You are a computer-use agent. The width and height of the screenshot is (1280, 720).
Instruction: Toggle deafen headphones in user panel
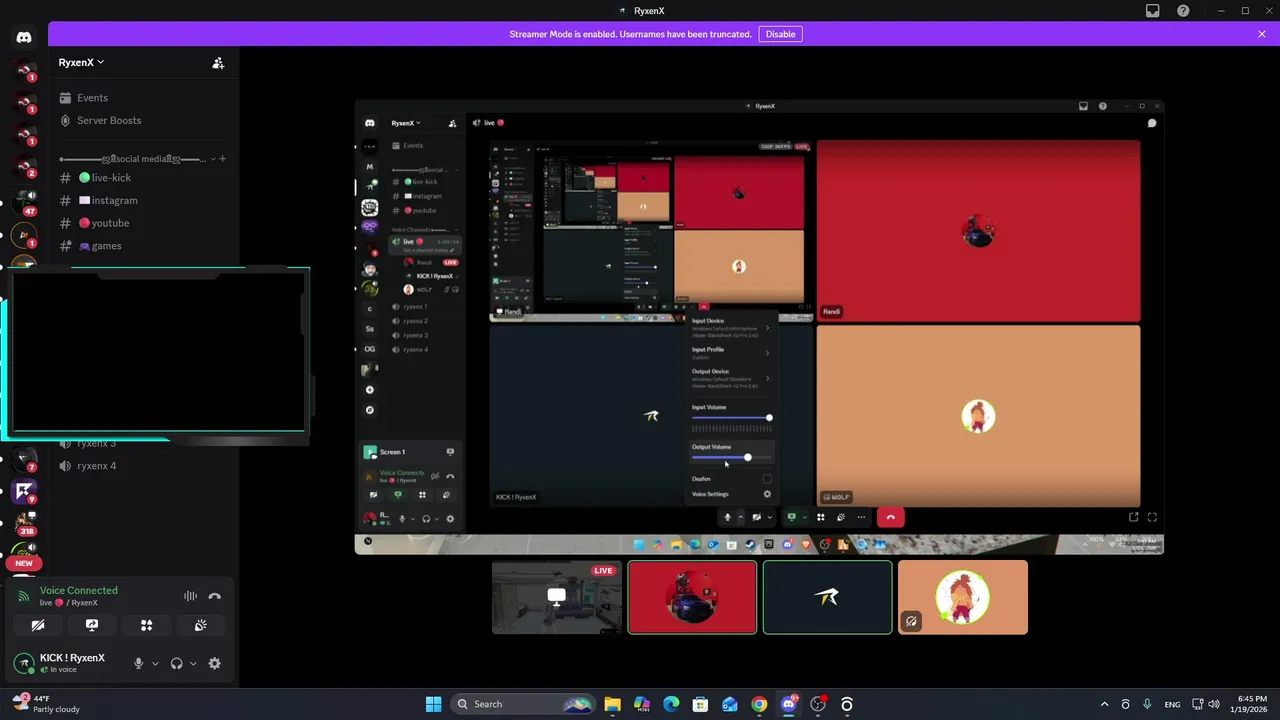point(177,663)
